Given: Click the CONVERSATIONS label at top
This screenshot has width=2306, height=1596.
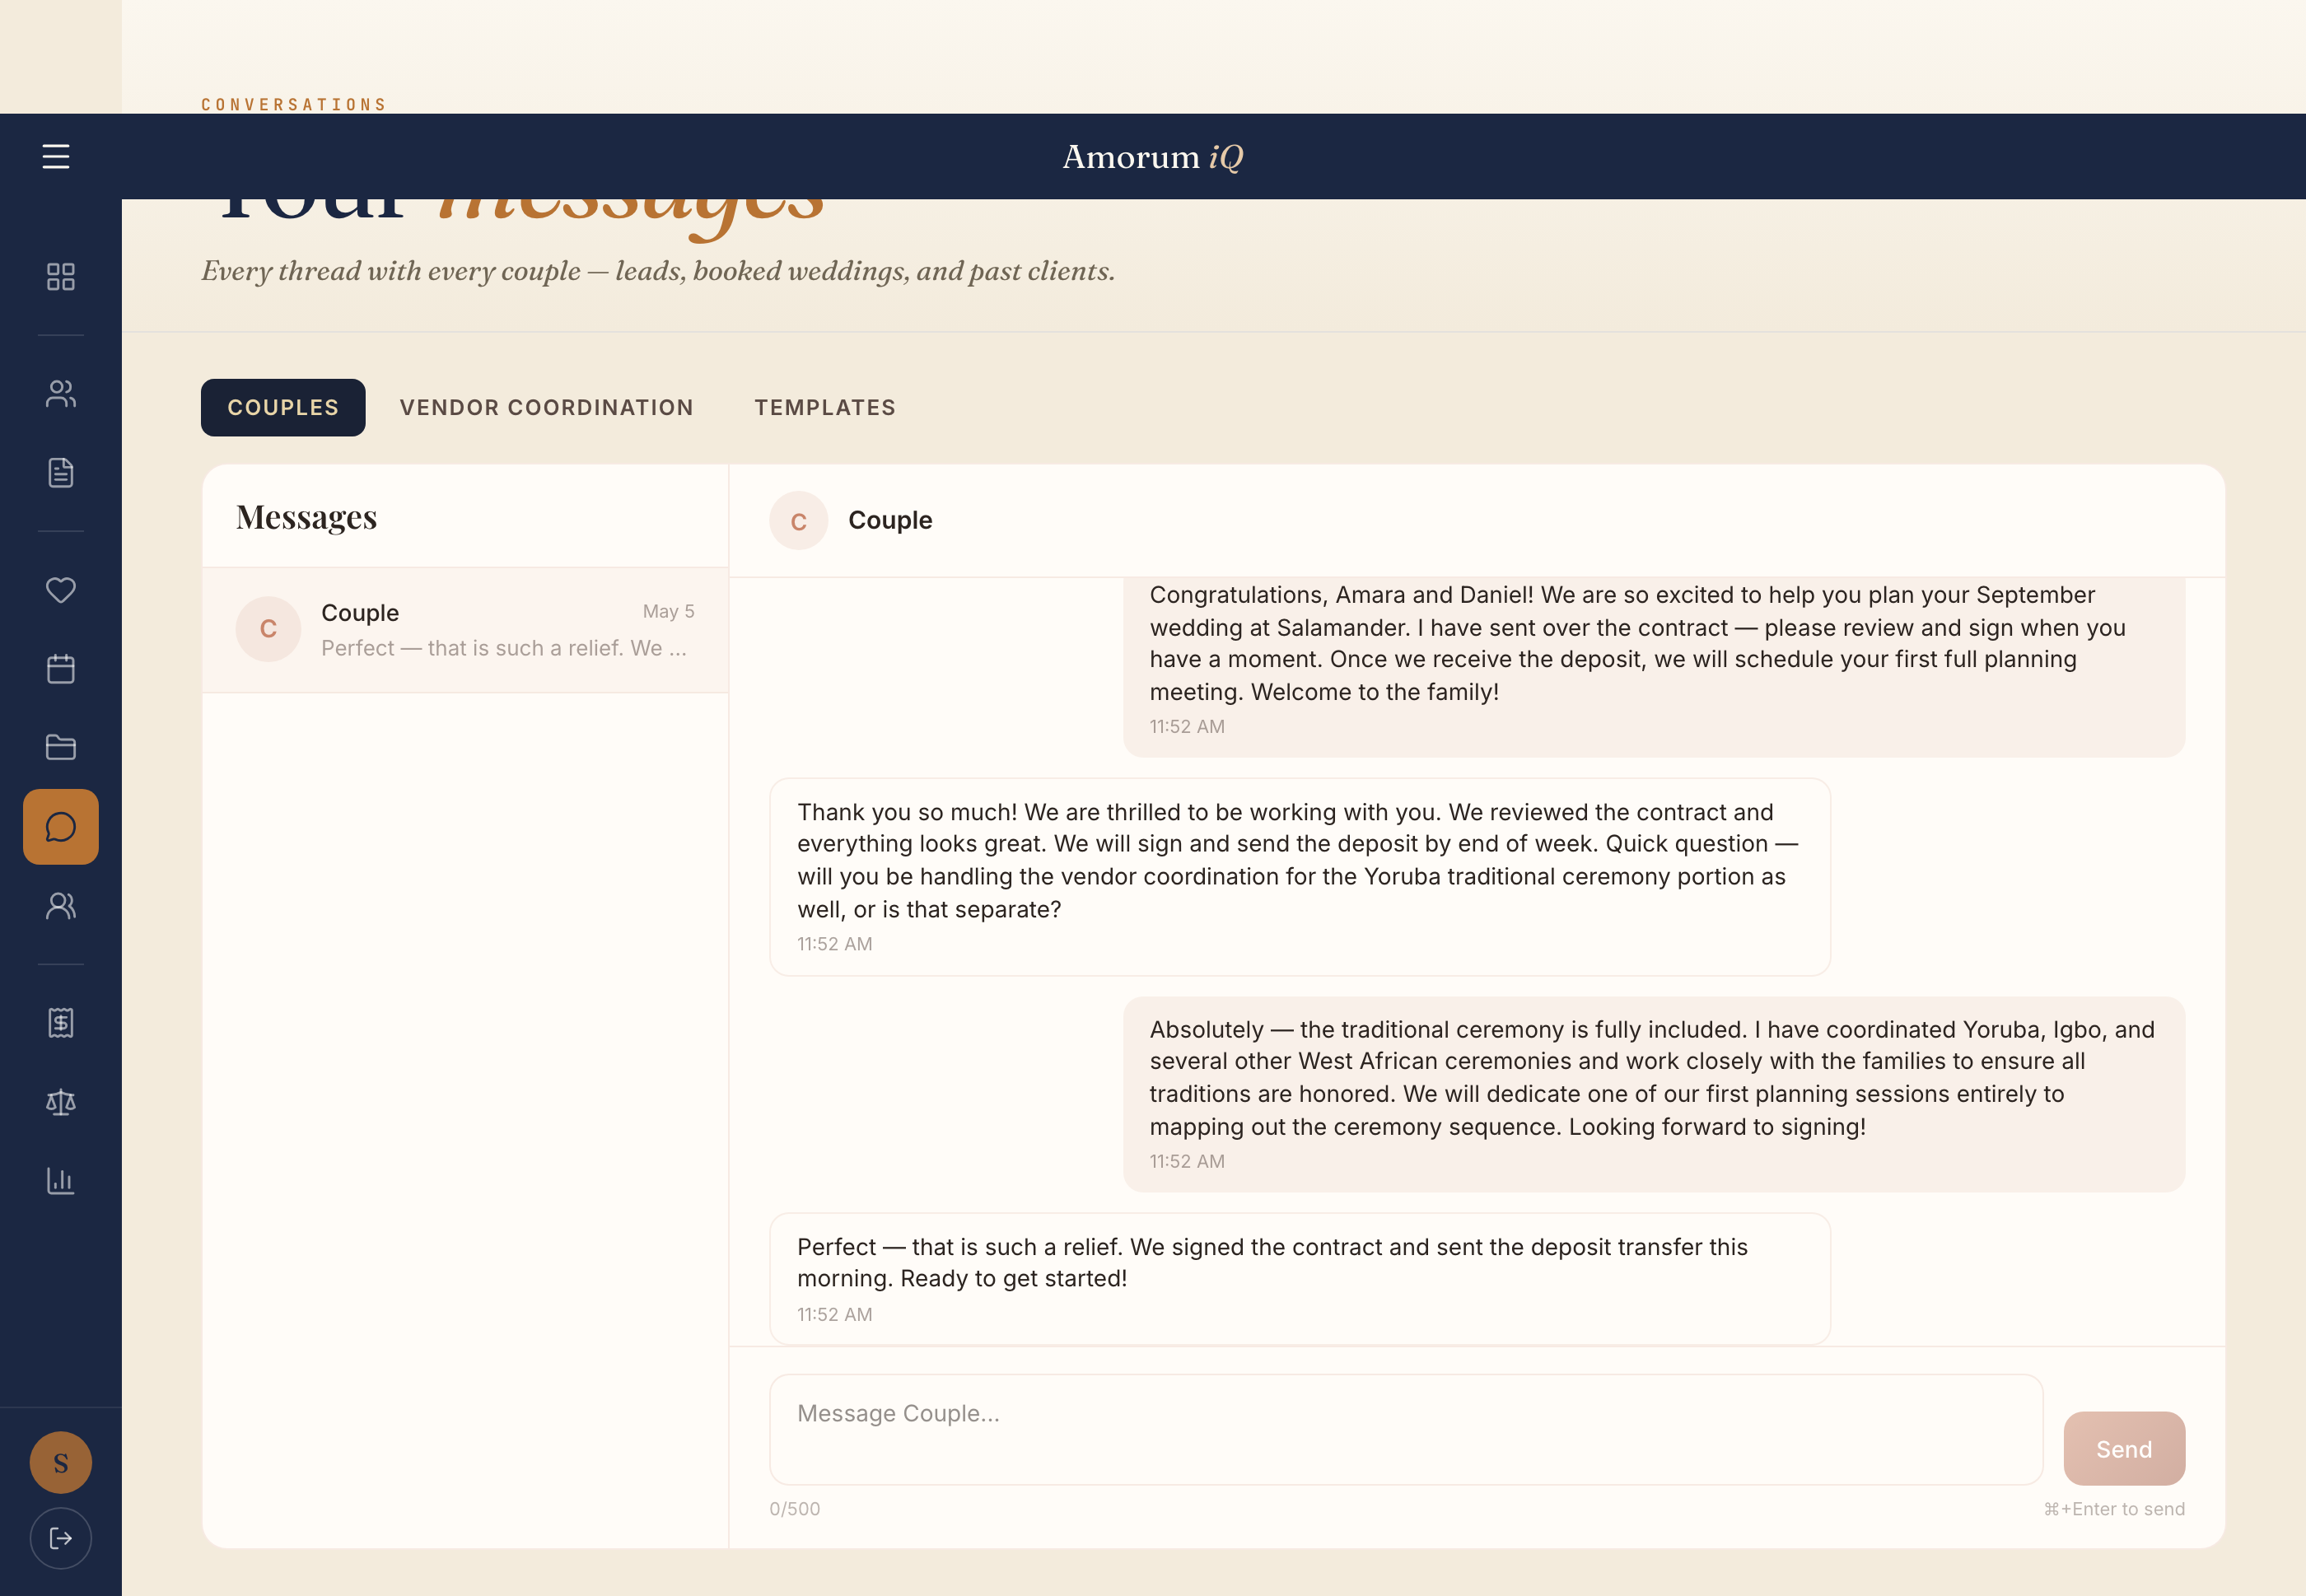Looking at the screenshot, I should 294,104.
